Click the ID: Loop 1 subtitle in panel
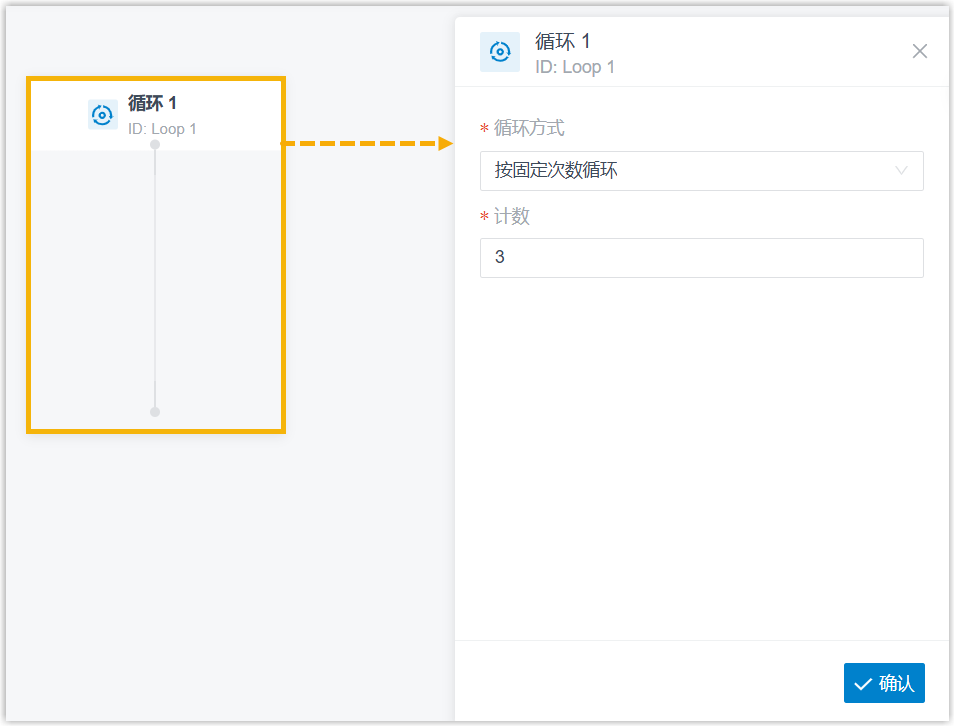955x727 pixels. click(574, 67)
